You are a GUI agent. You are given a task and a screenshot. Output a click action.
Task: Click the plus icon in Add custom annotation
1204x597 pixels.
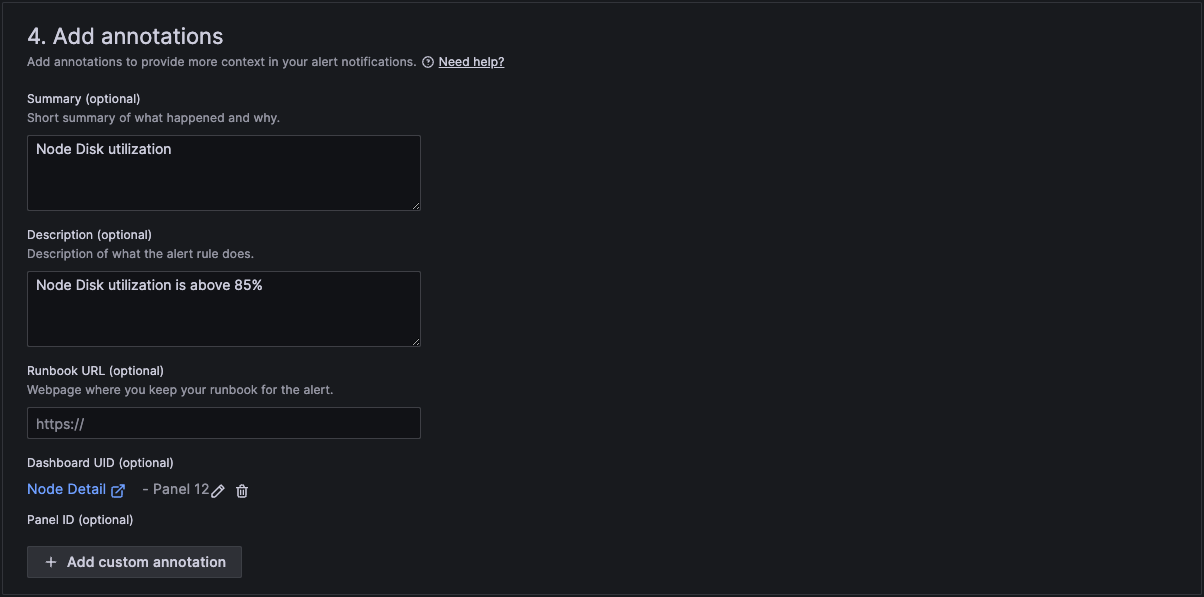pos(51,562)
